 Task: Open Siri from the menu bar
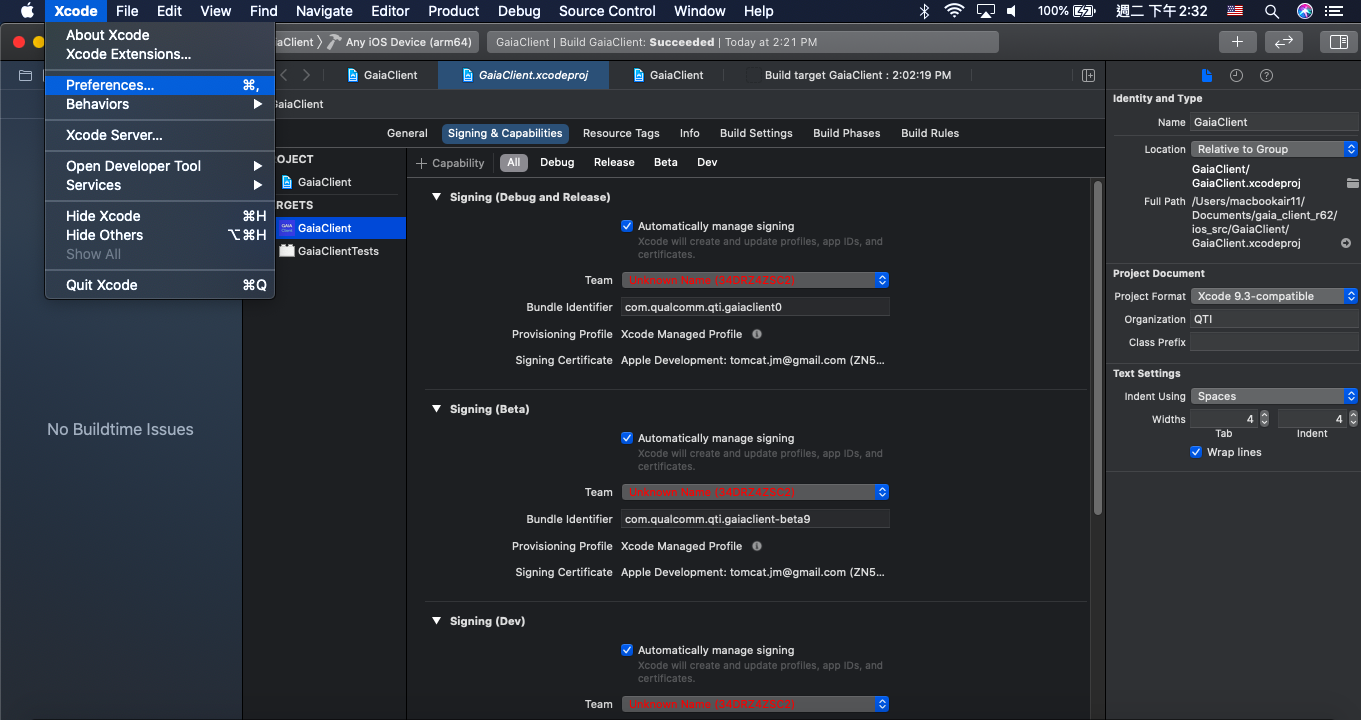click(x=1305, y=11)
